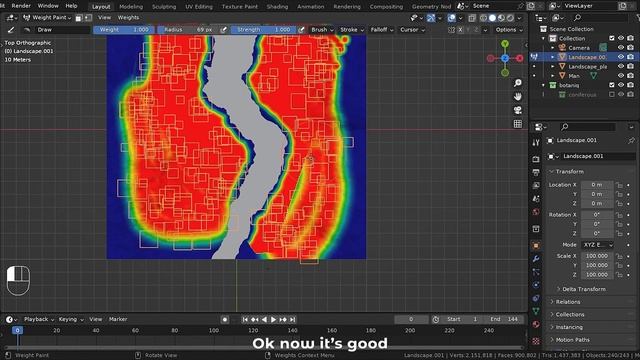Screen dimensions: 640x360
Task: Switch to solid viewport shading
Action: click(493, 18)
